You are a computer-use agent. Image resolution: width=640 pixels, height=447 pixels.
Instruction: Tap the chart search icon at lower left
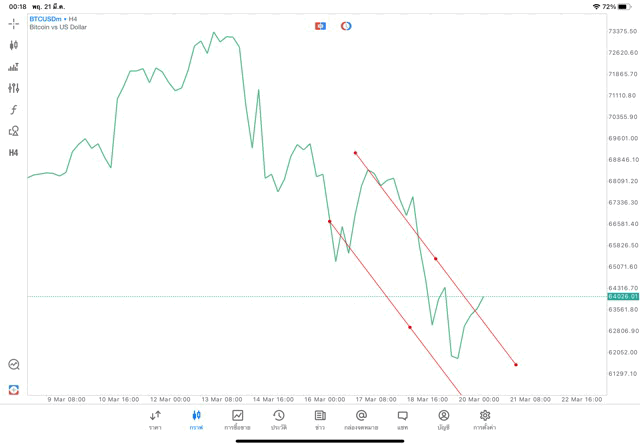pyautogui.click(x=14, y=365)
